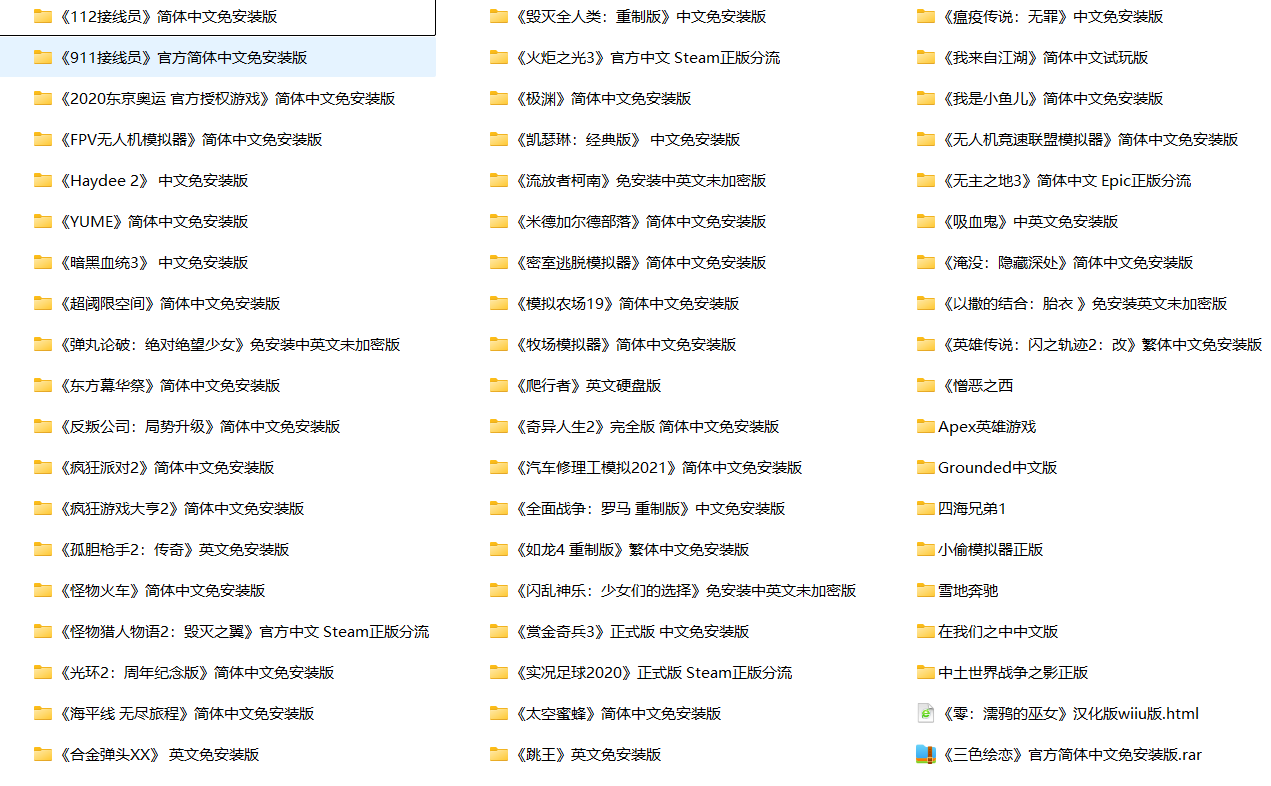Select《疯狂游戏大亨2》folder name

pos(181,508)
